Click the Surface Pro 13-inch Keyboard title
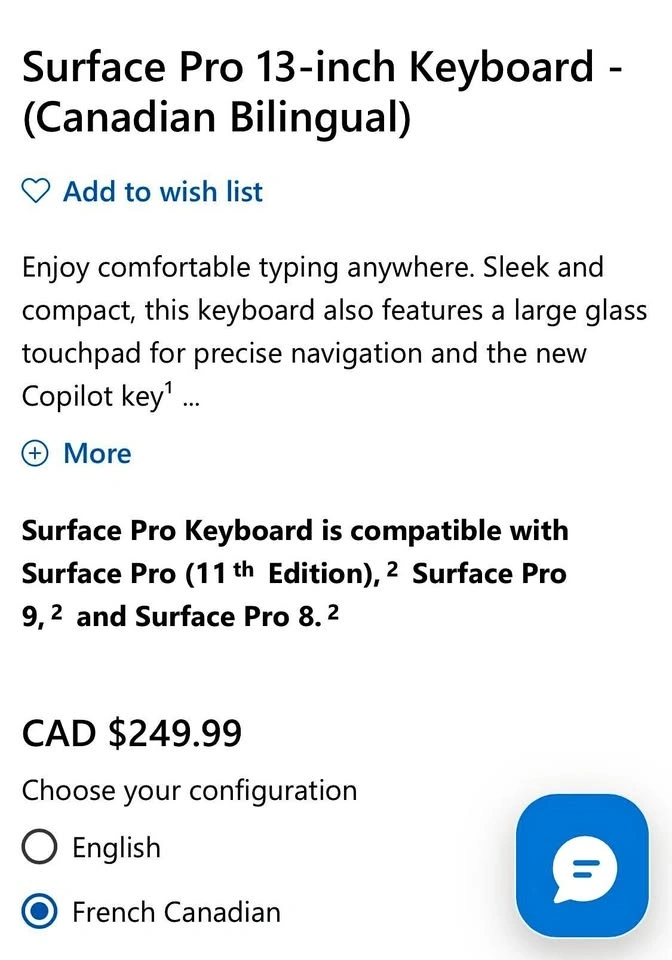Image resolution: width=672 pixels, height=960 pixels. [x=322, y=68]
